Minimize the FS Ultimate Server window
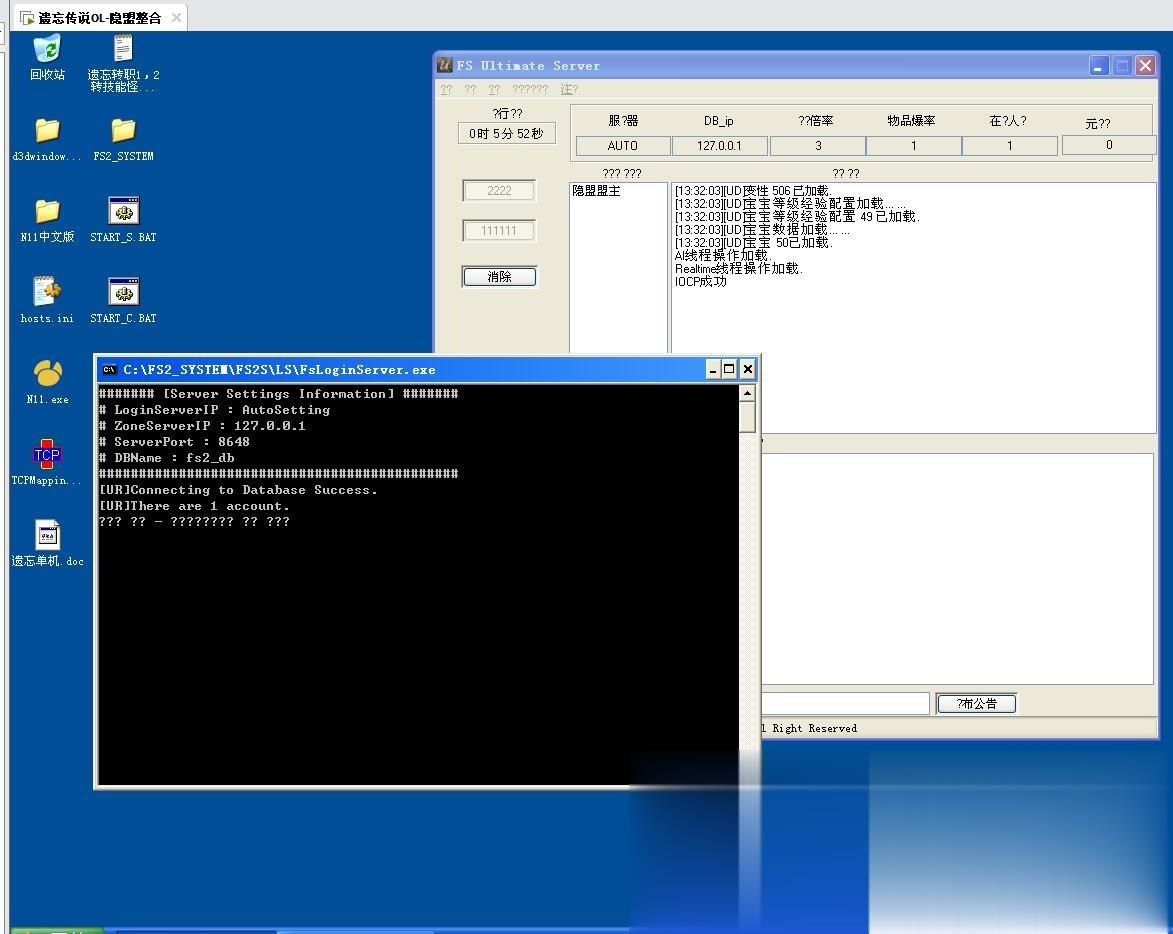This screenshot has width=1173, height=934. [x=1098, y=66]
